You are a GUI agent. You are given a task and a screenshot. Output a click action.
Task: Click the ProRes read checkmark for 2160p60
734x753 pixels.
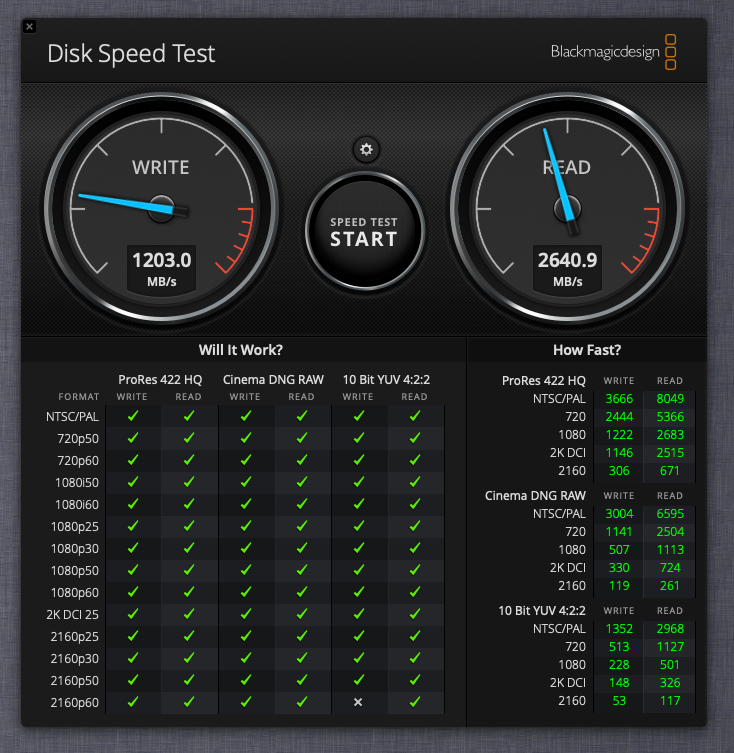pyautogui.click(x=189, y=702)
